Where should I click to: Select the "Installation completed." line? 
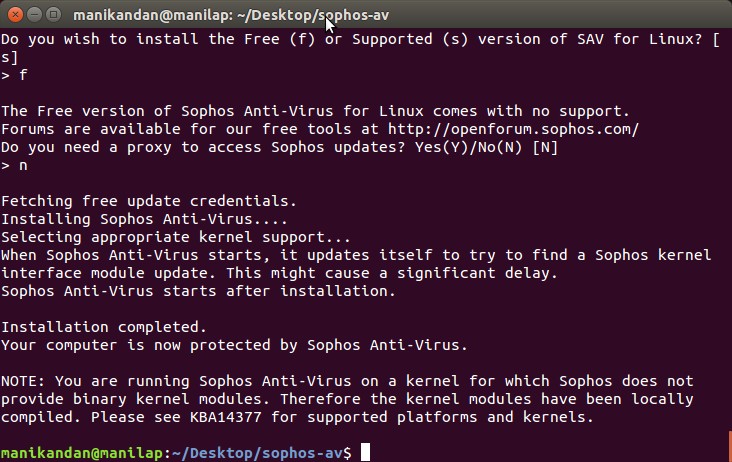pos(104,327)
